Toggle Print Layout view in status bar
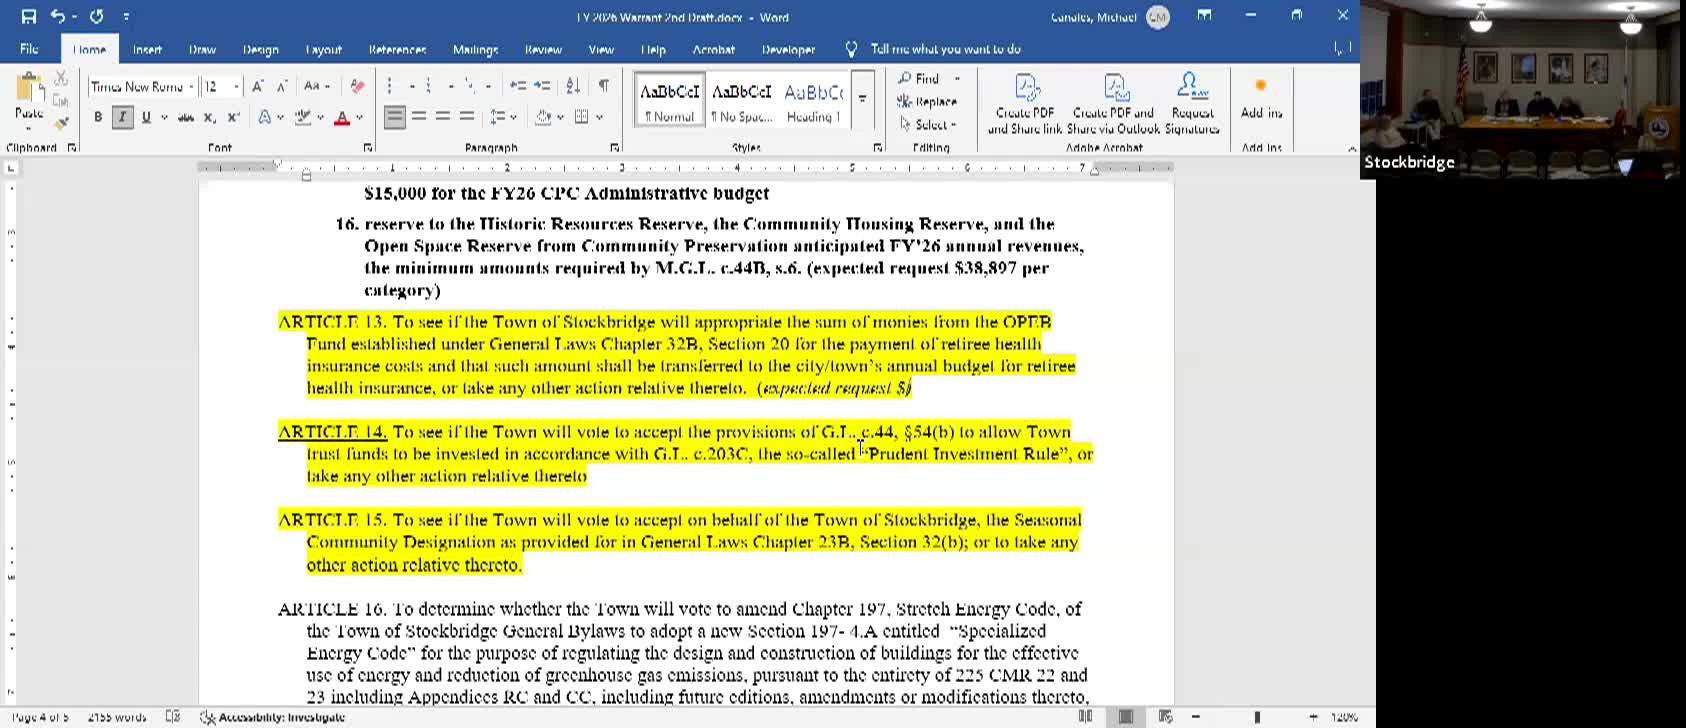 click(1125, 716)
